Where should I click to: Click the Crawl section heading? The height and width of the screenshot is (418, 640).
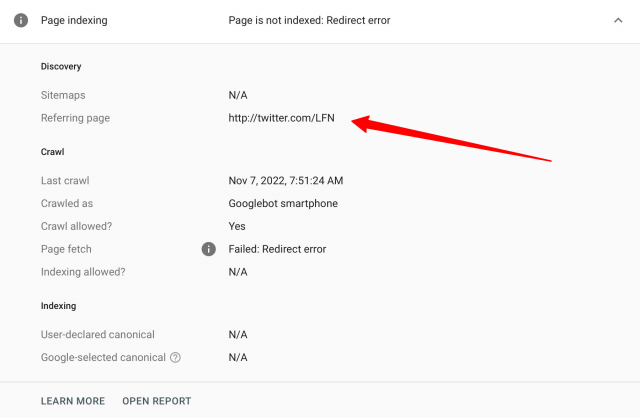[x=53, y=152]
